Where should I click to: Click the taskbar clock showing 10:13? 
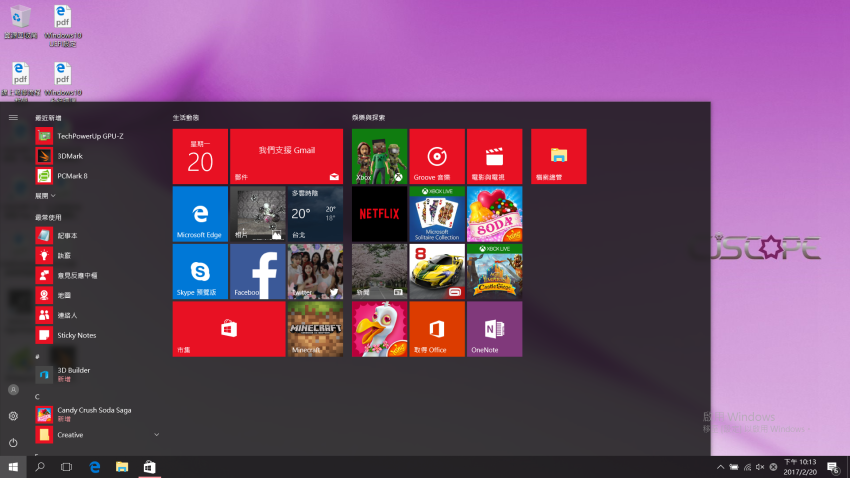800,467
